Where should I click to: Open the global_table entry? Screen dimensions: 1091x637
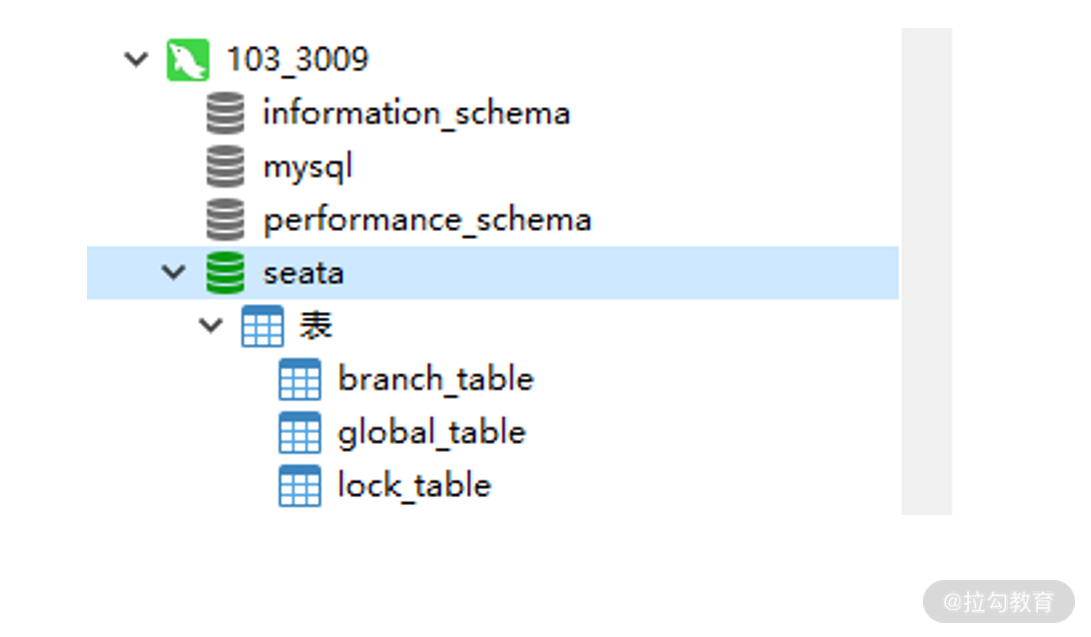pos(431,433)
